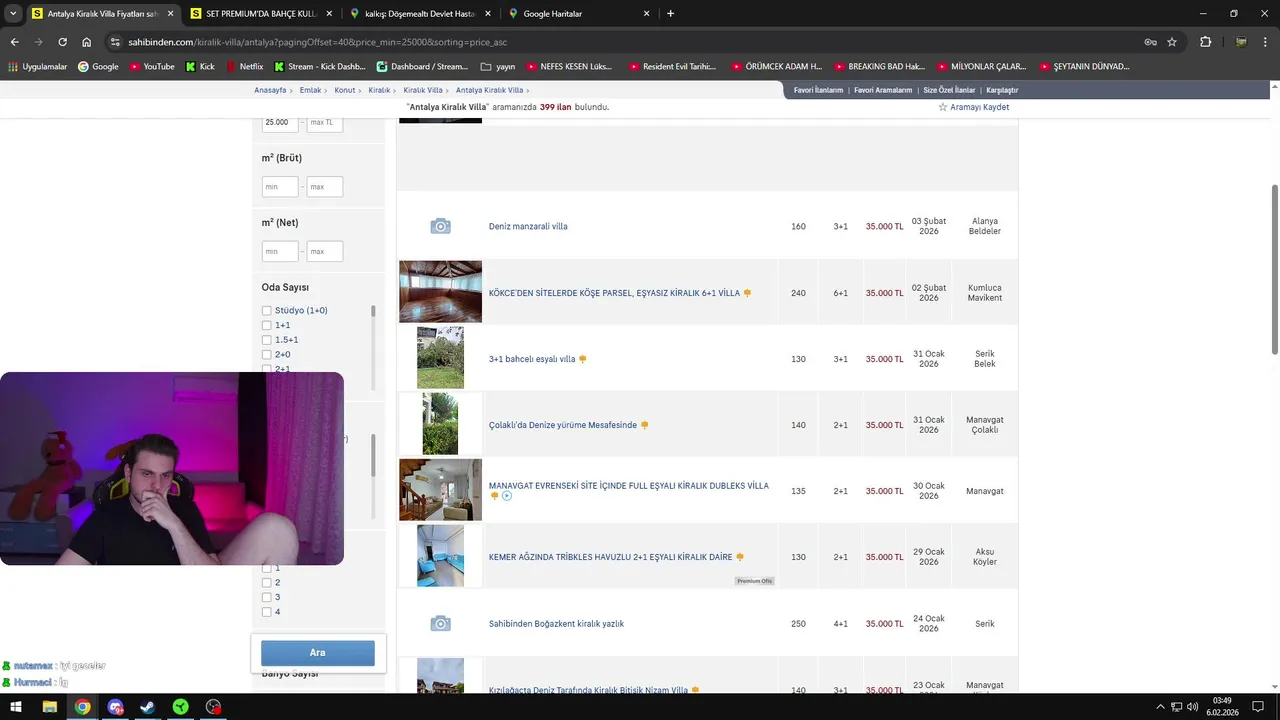Reload the page with the refresh icon
This screenshot has width=1280, height=720.
[62, 42]
